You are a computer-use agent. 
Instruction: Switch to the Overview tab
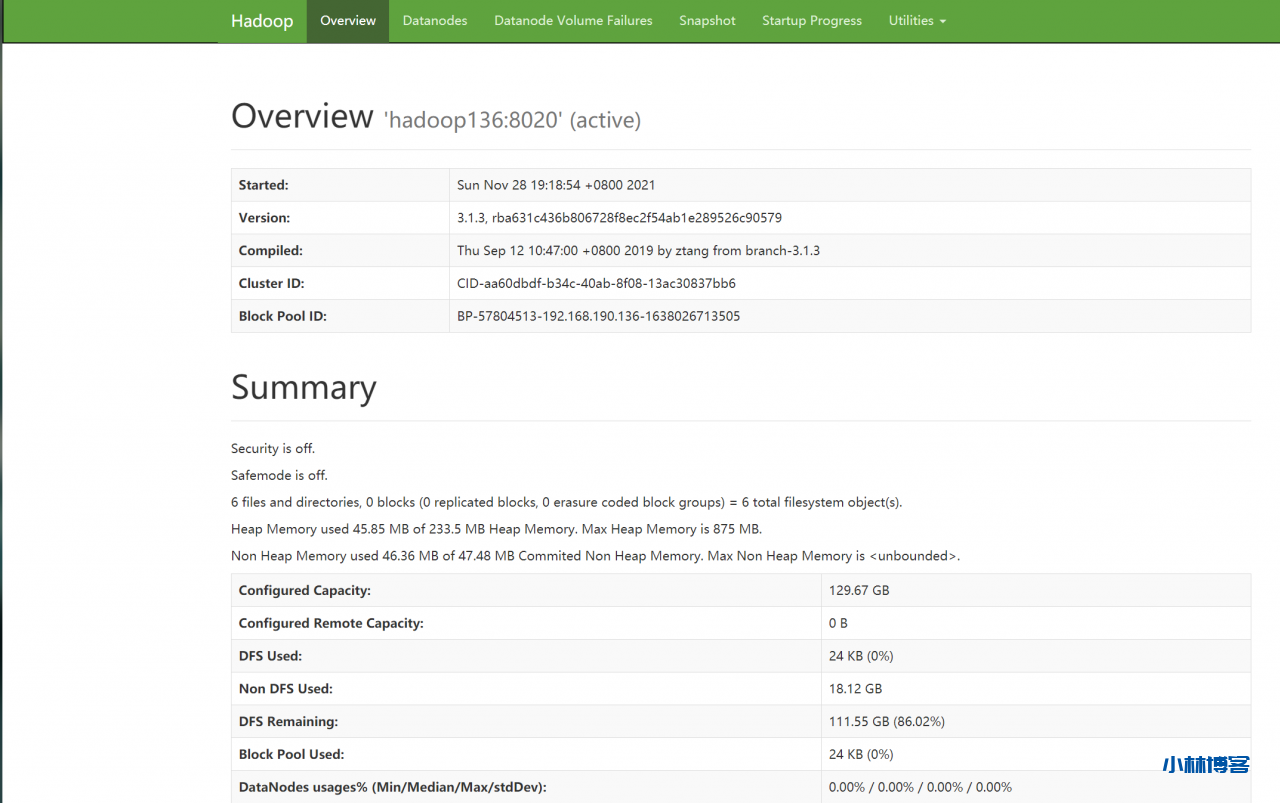coord(348,21)
